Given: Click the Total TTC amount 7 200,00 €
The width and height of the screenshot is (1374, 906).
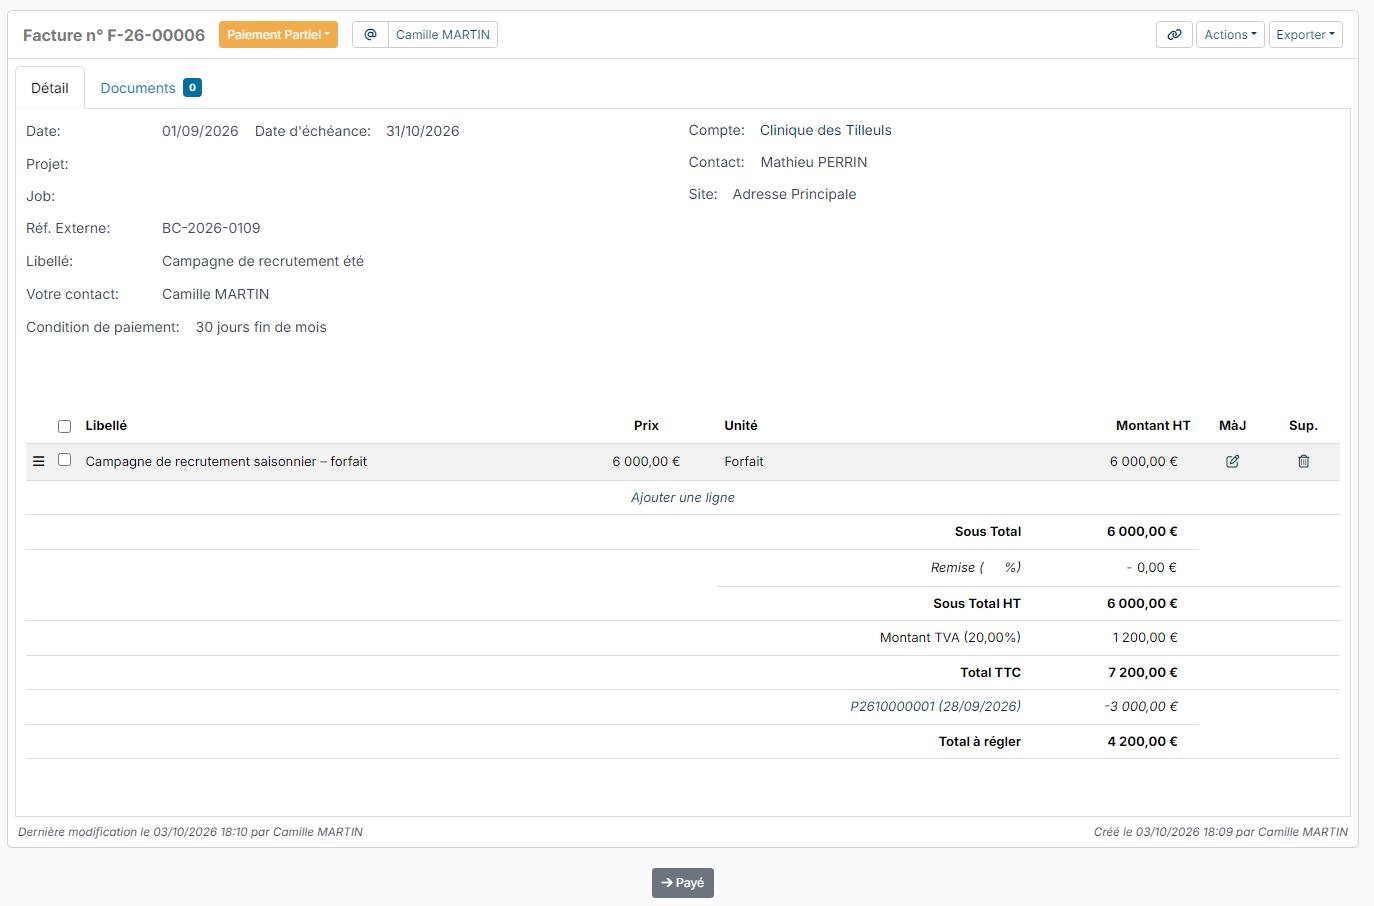Looking at the screenshot, I should [1143, 672].
